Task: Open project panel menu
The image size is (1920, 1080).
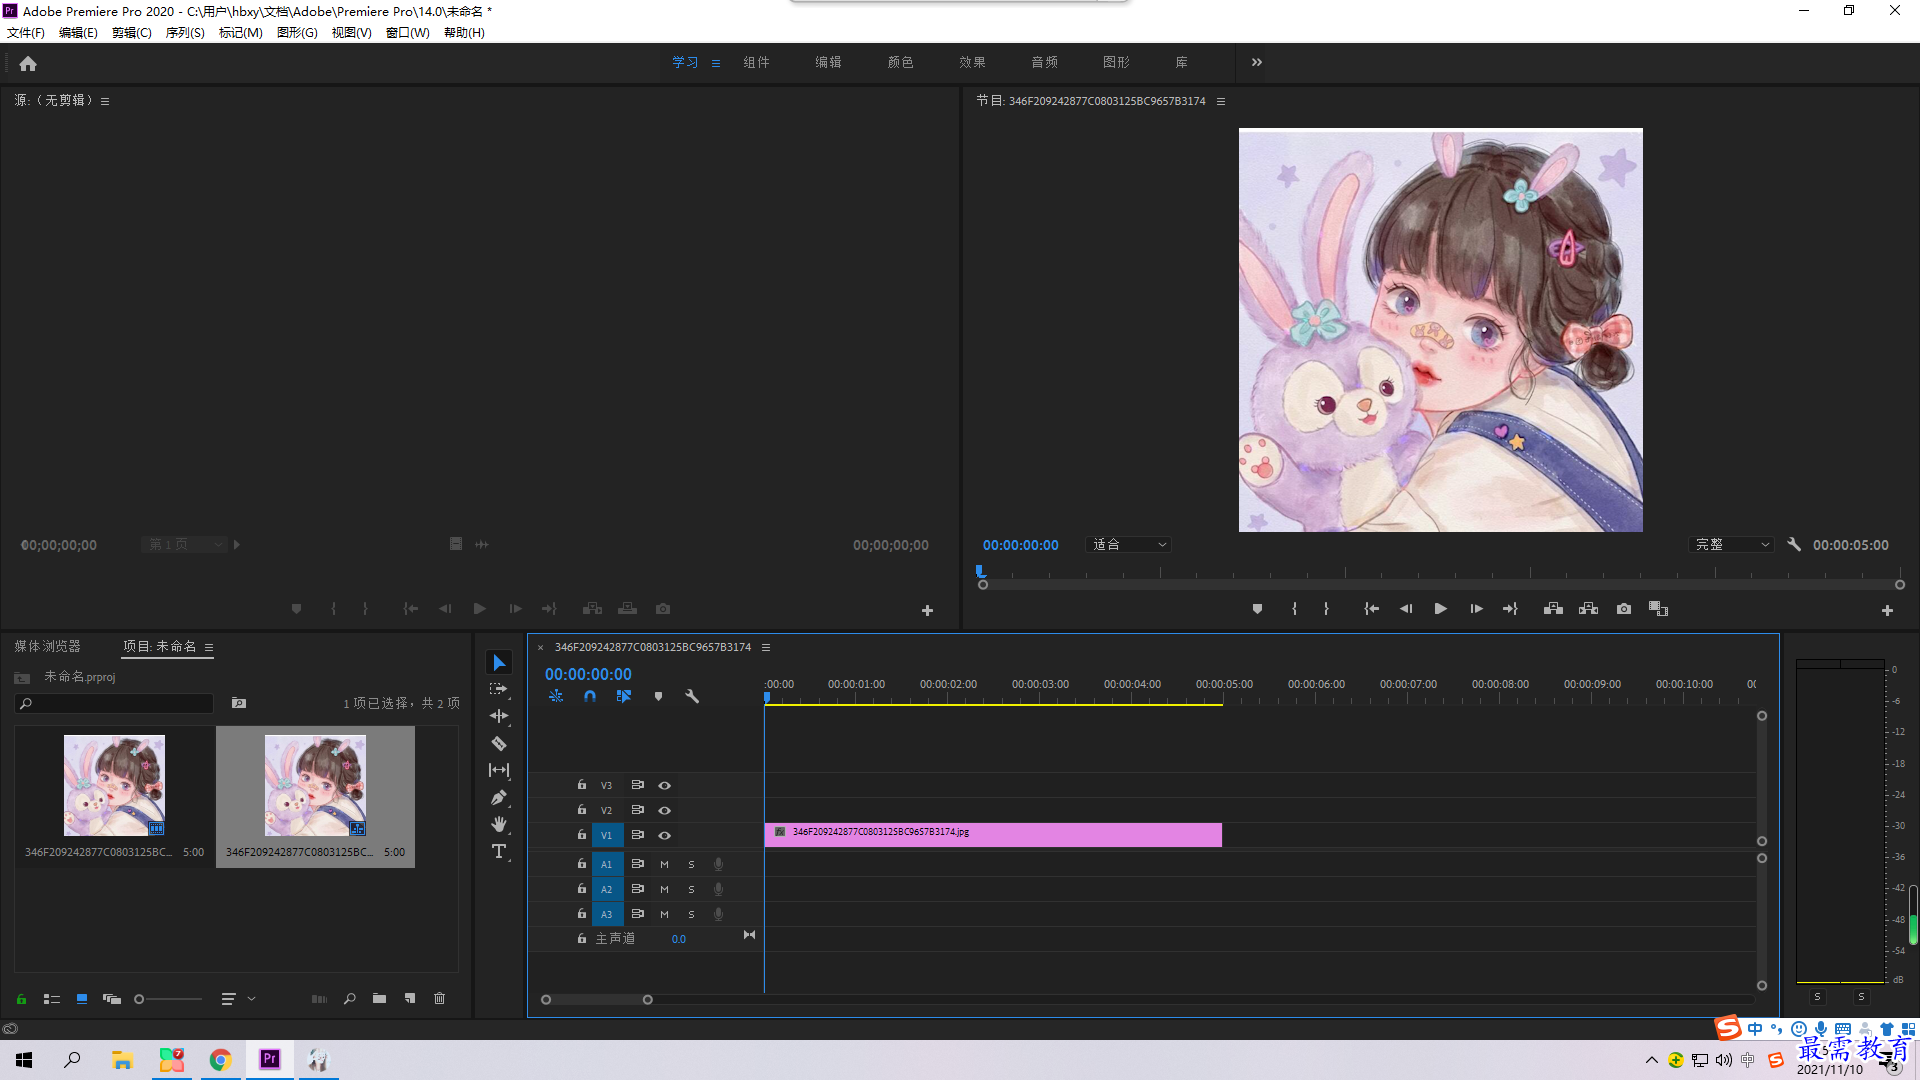Action: (x=209, y=647)
